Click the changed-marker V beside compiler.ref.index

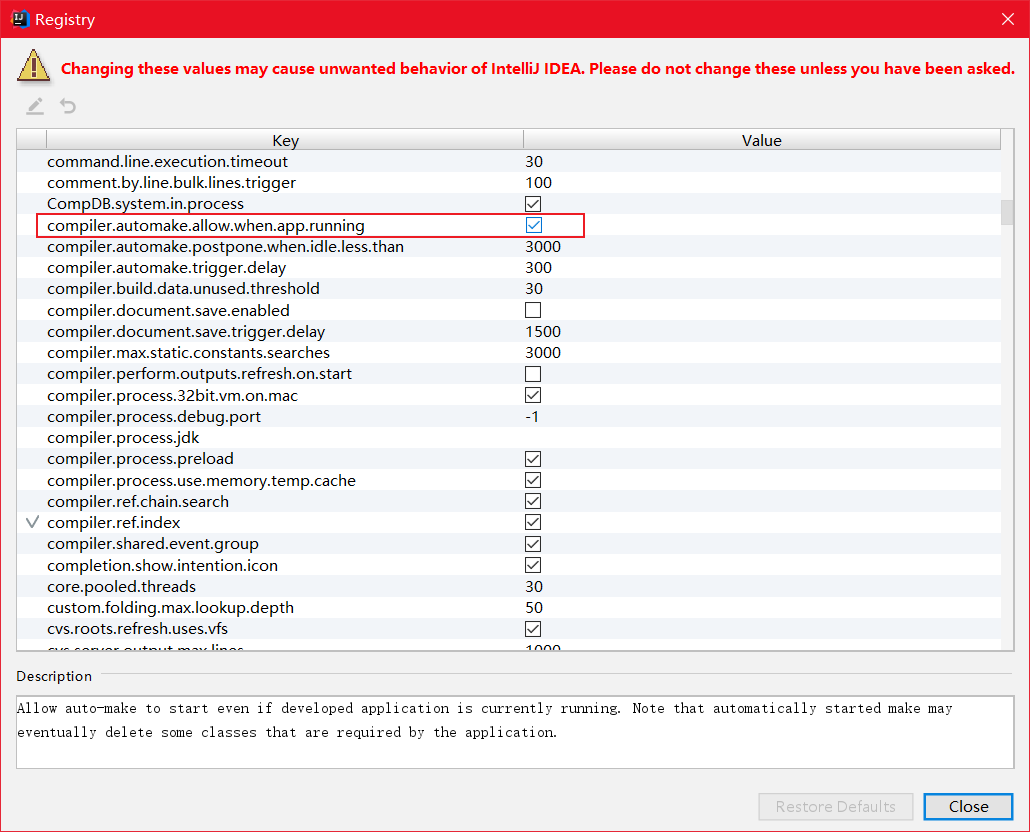32,523
